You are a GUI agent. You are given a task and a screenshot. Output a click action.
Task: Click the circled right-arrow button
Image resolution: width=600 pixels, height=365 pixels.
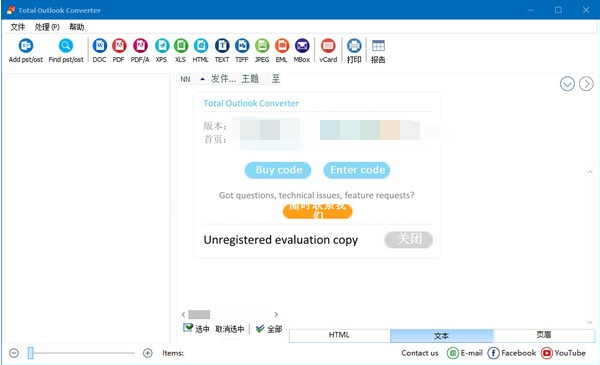[586, 84]
